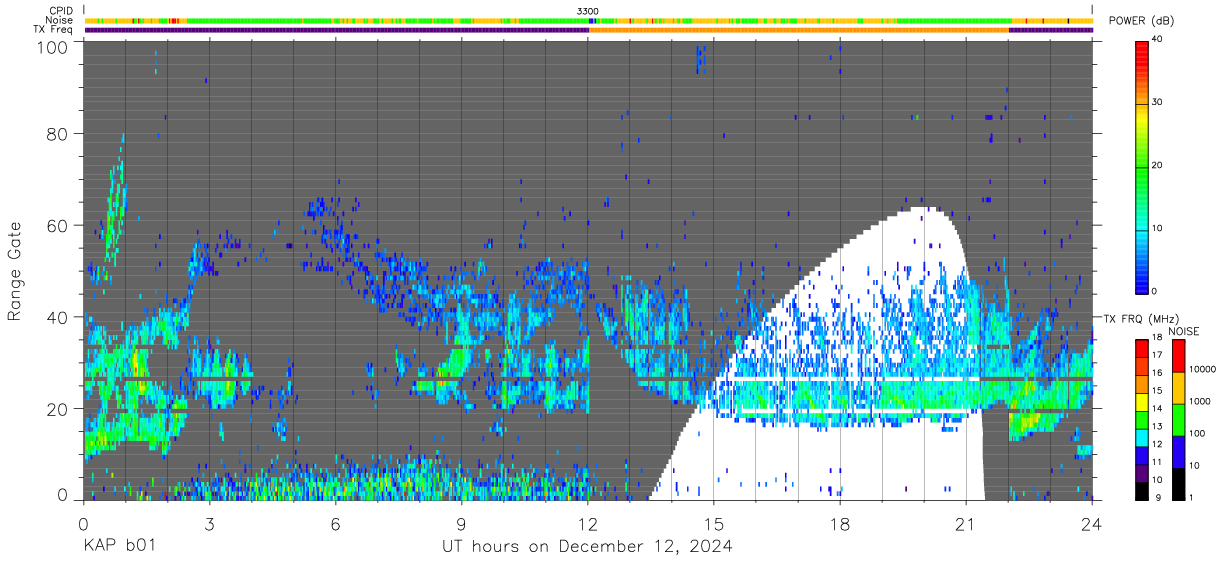This screenshot has height=567, width=1228.
Task: Click the 9 hour tick label
Action: [461, 524]
